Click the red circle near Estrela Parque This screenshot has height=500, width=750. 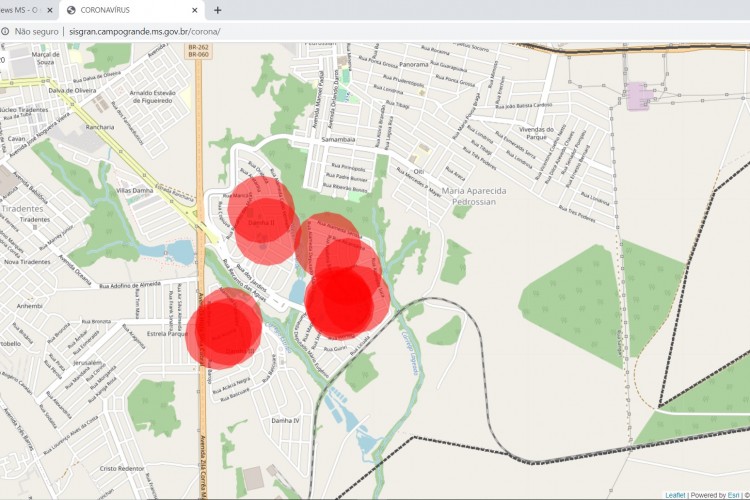click(226, 326)
